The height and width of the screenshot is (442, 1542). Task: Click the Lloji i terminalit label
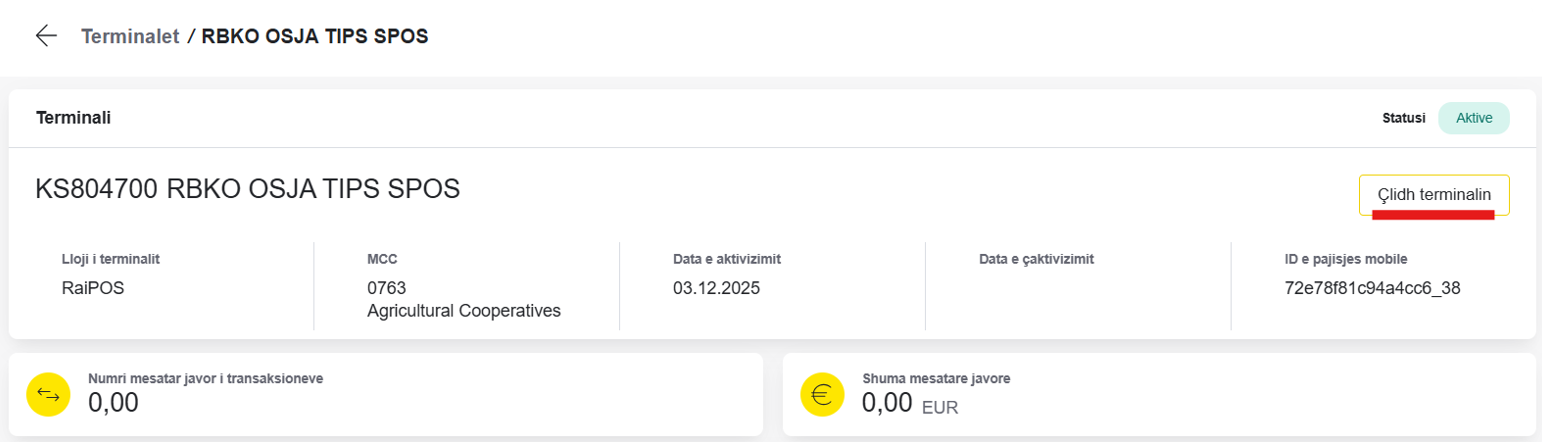[111, 259]
